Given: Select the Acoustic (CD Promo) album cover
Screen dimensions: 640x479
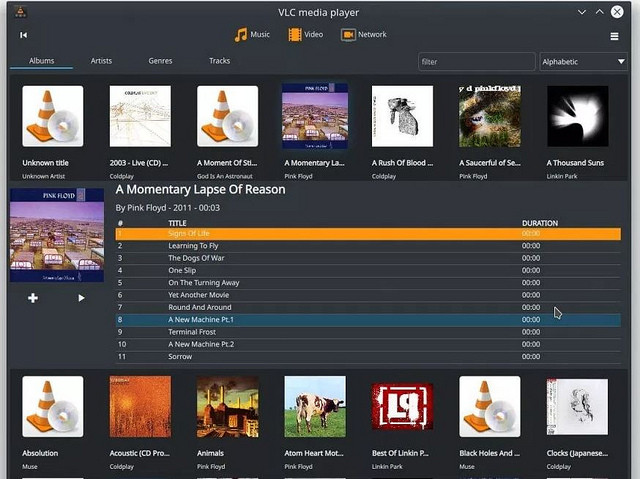Looking at the screenshot, I should [140, 406].
